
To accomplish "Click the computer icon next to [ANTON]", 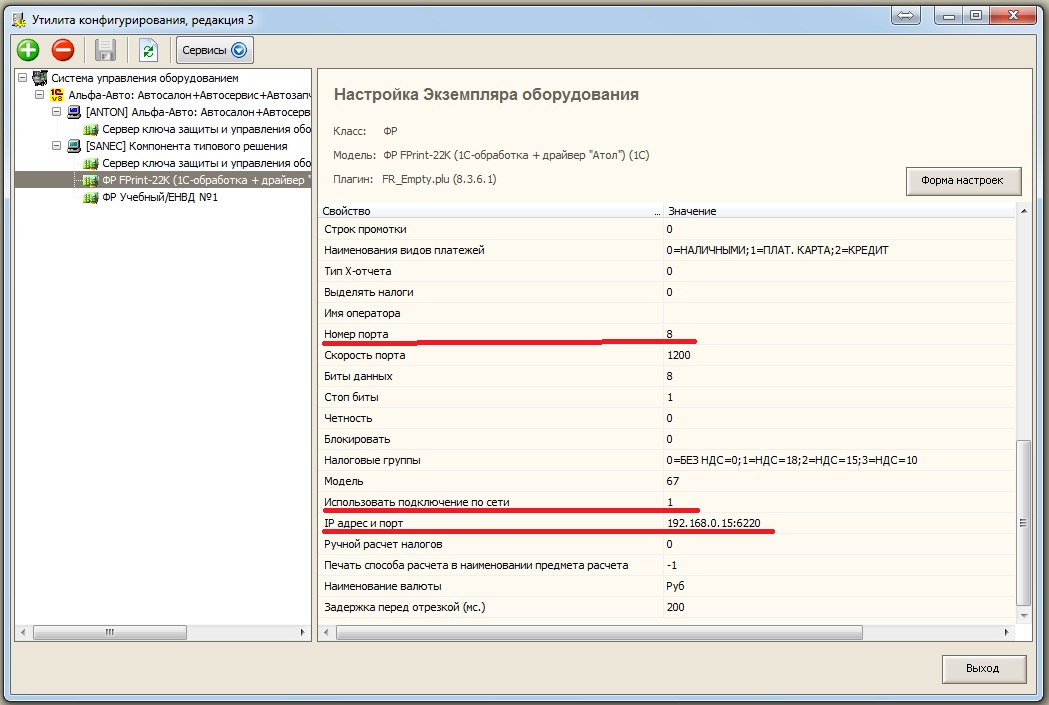I will click(x=74, y=112).
